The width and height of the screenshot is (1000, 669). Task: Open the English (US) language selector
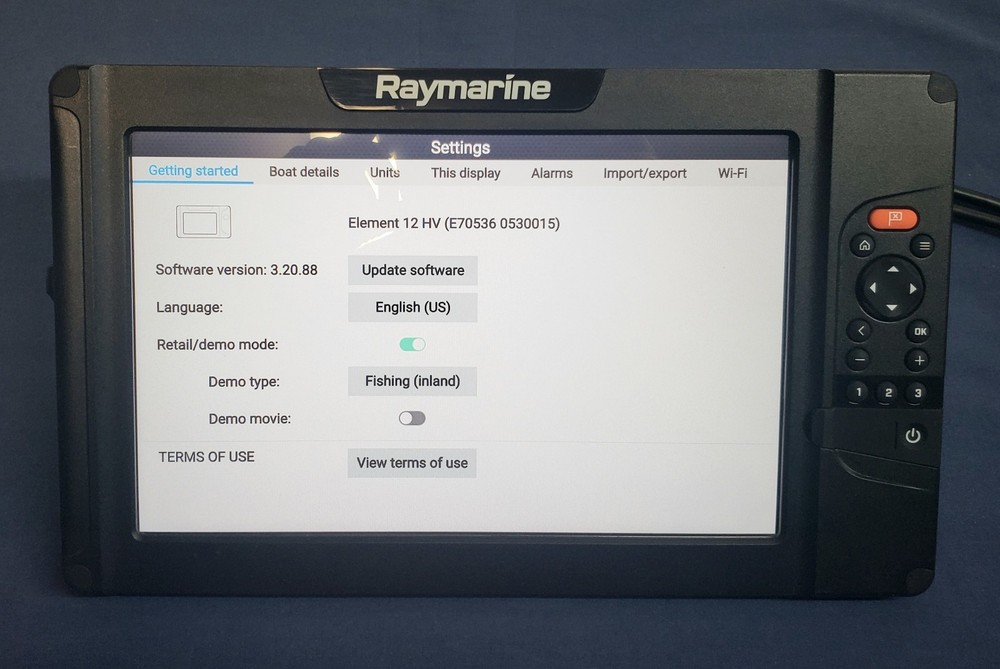pos(413,307)
